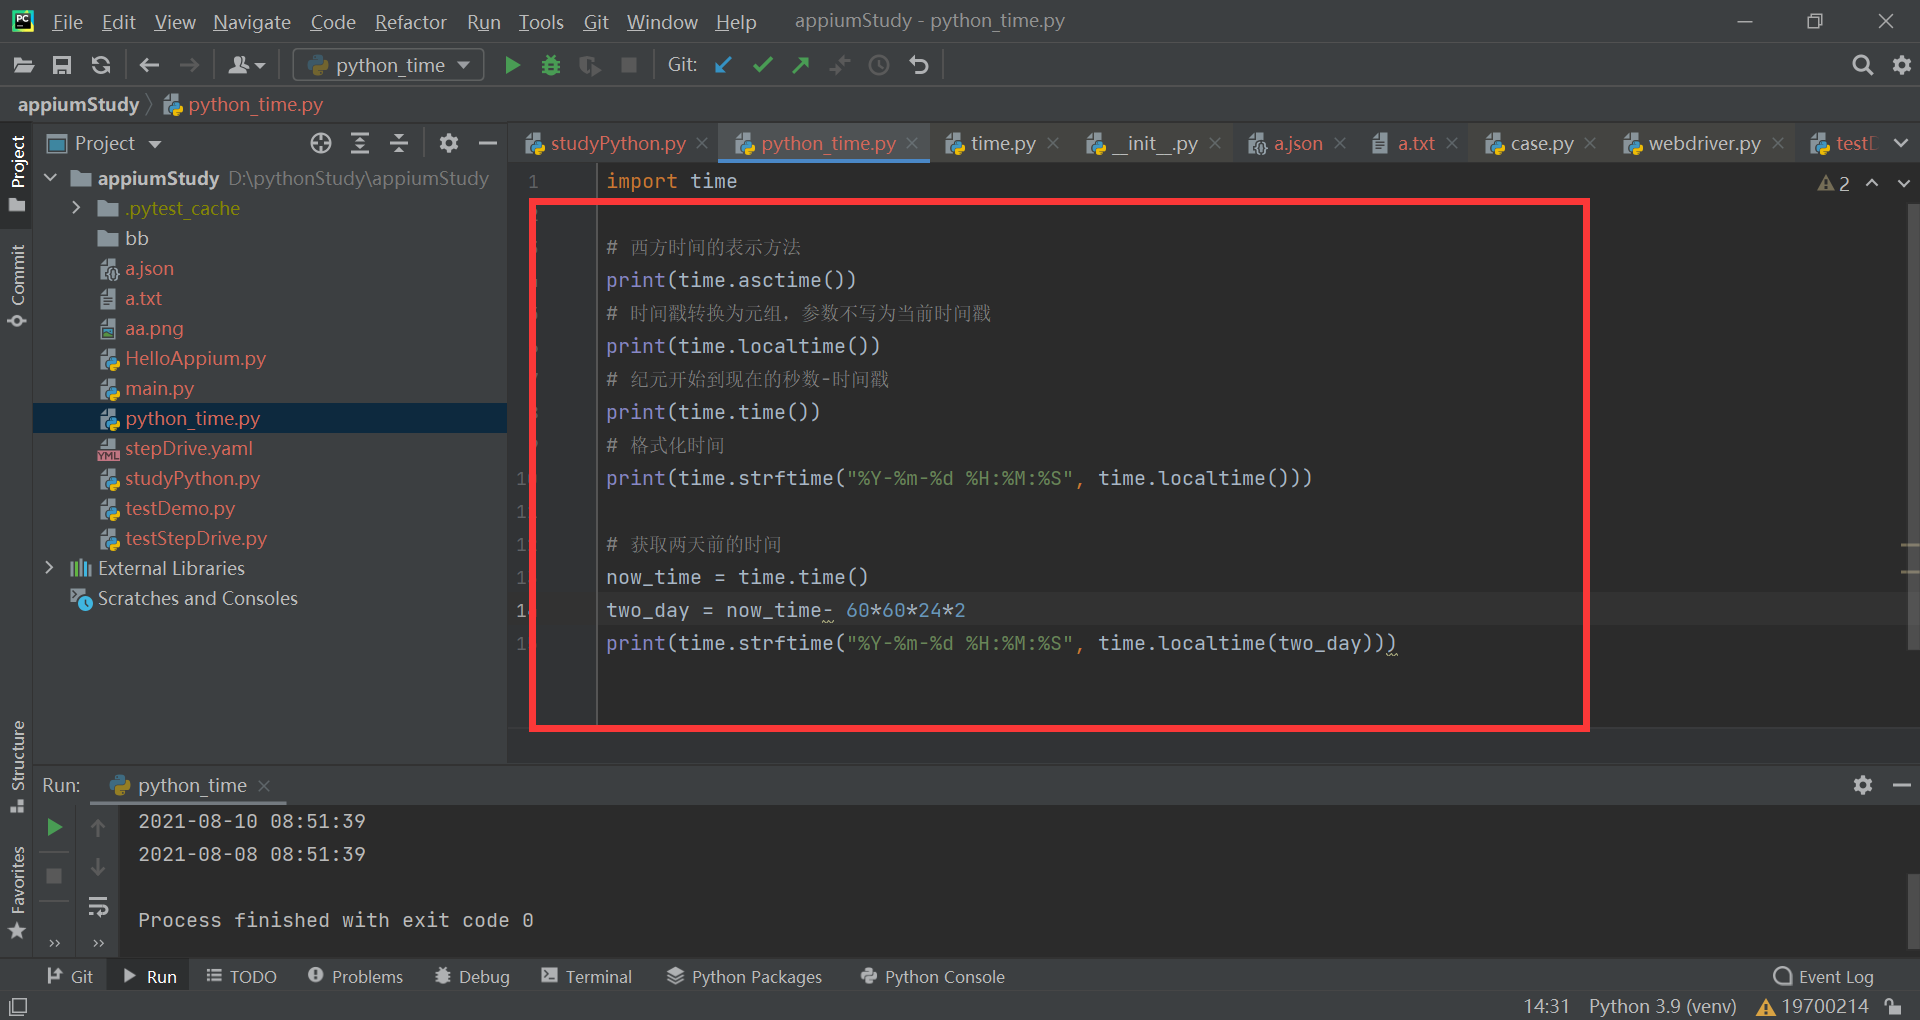Click Run with Coverage icon

point(590,65)
